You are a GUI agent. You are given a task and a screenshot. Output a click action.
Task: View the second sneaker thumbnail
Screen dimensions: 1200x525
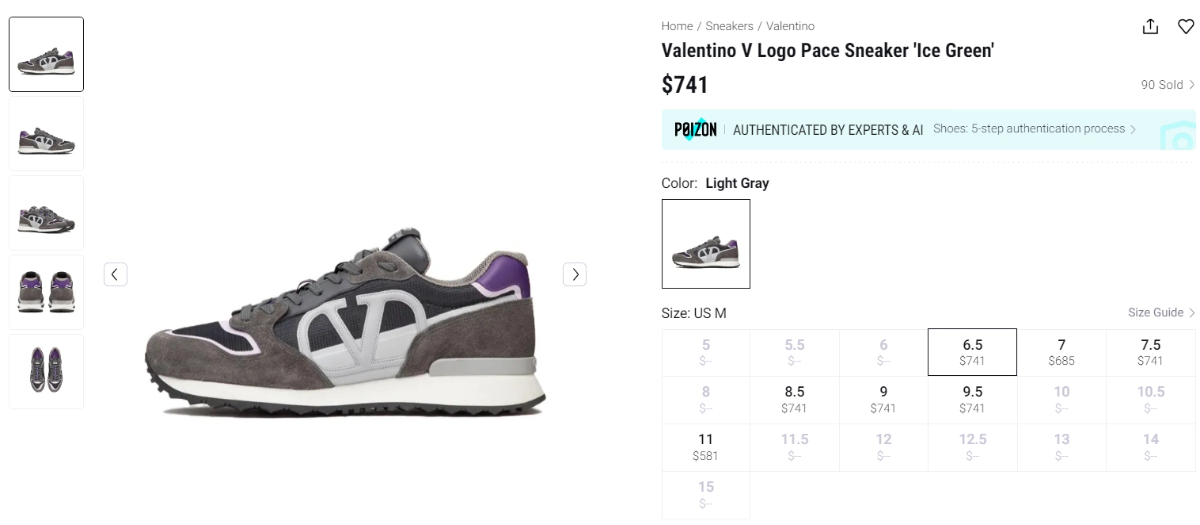coord(46,134)
